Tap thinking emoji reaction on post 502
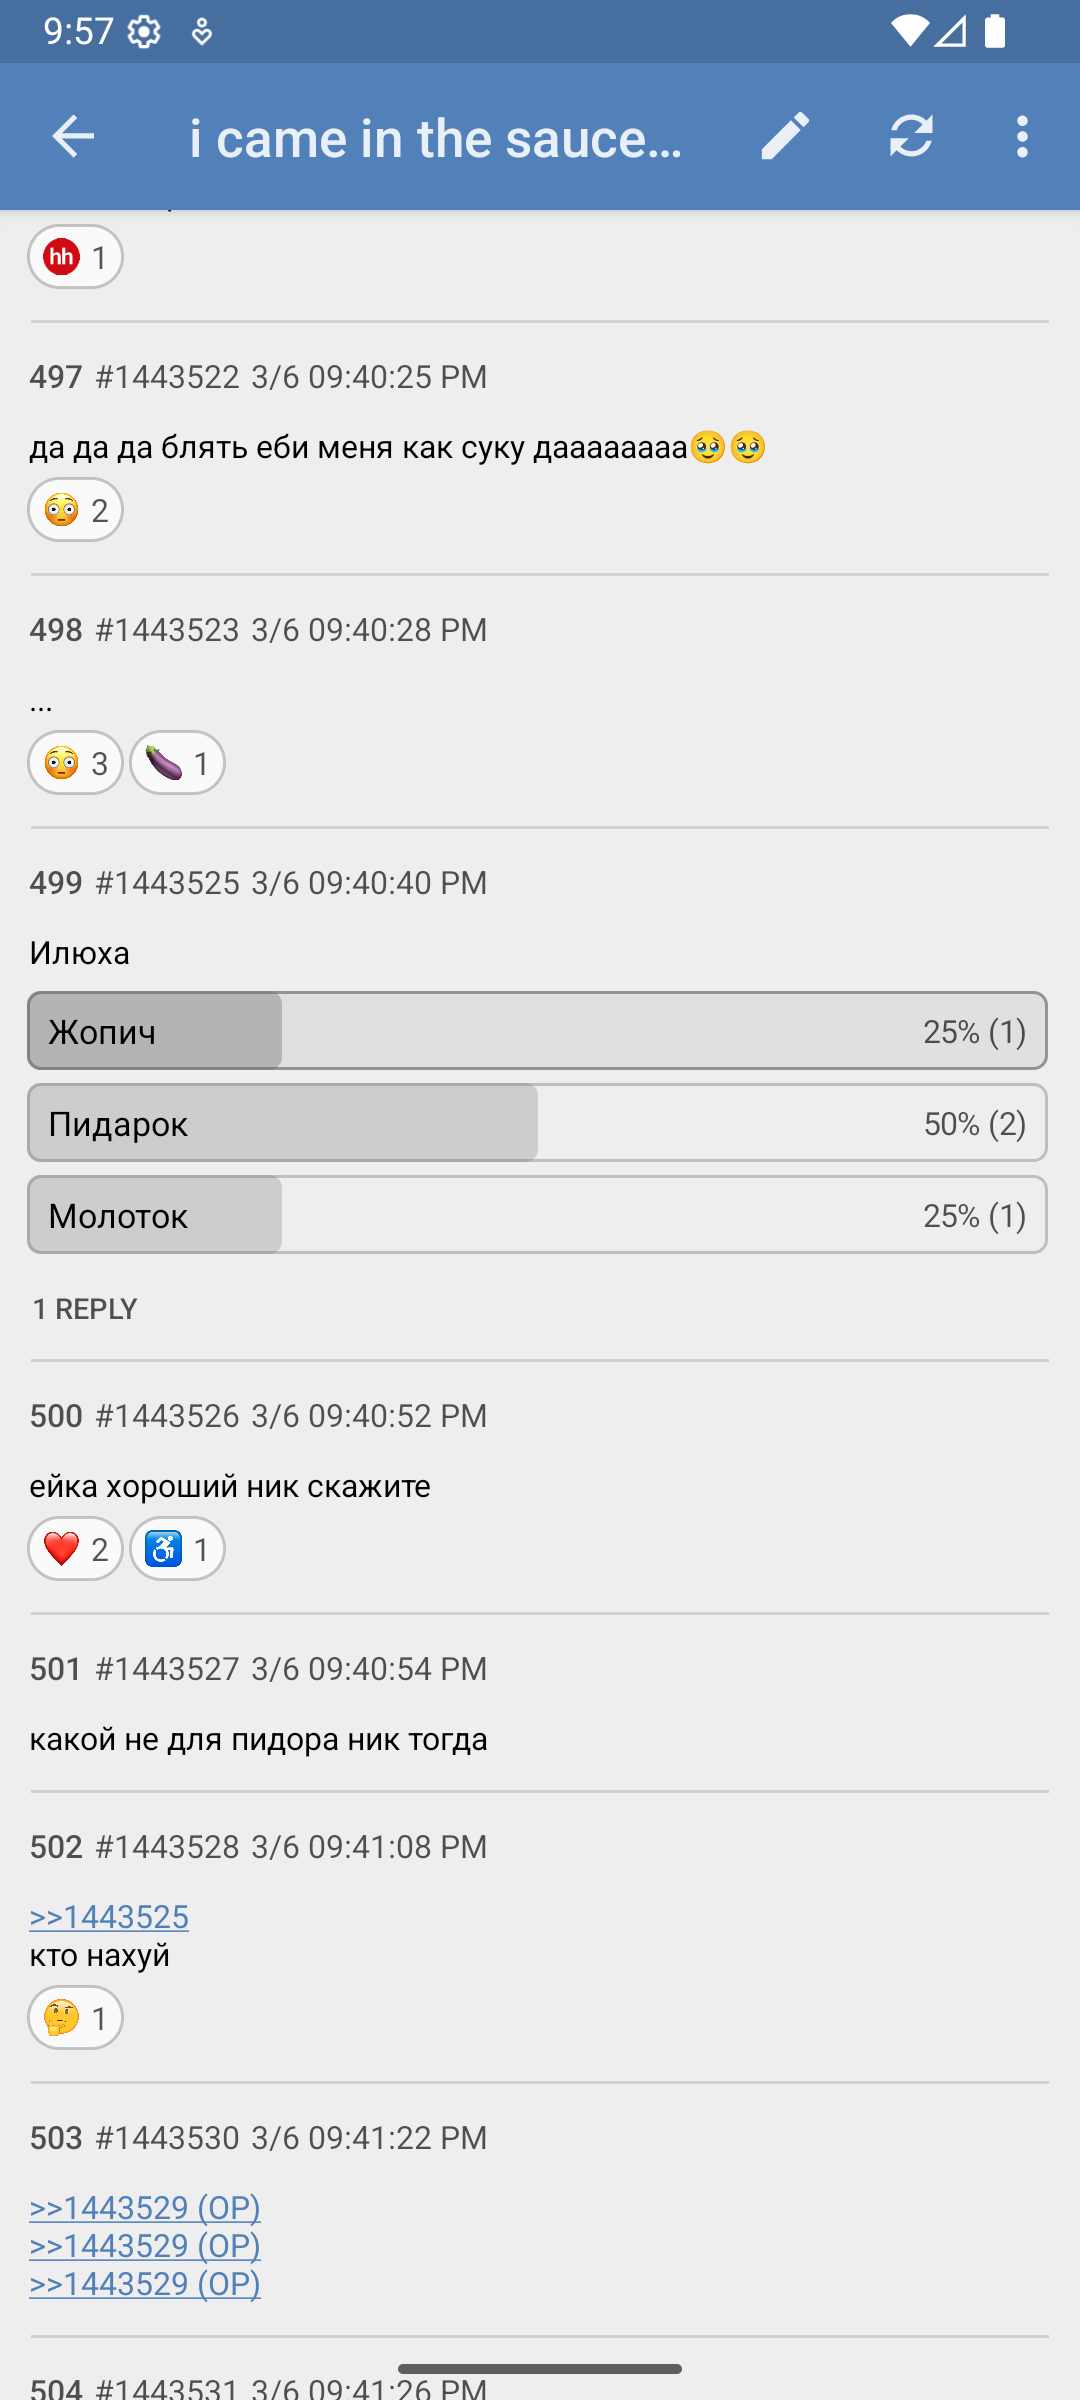1080x2400 pixels. pyautogui.click(x=76, y=2018)
